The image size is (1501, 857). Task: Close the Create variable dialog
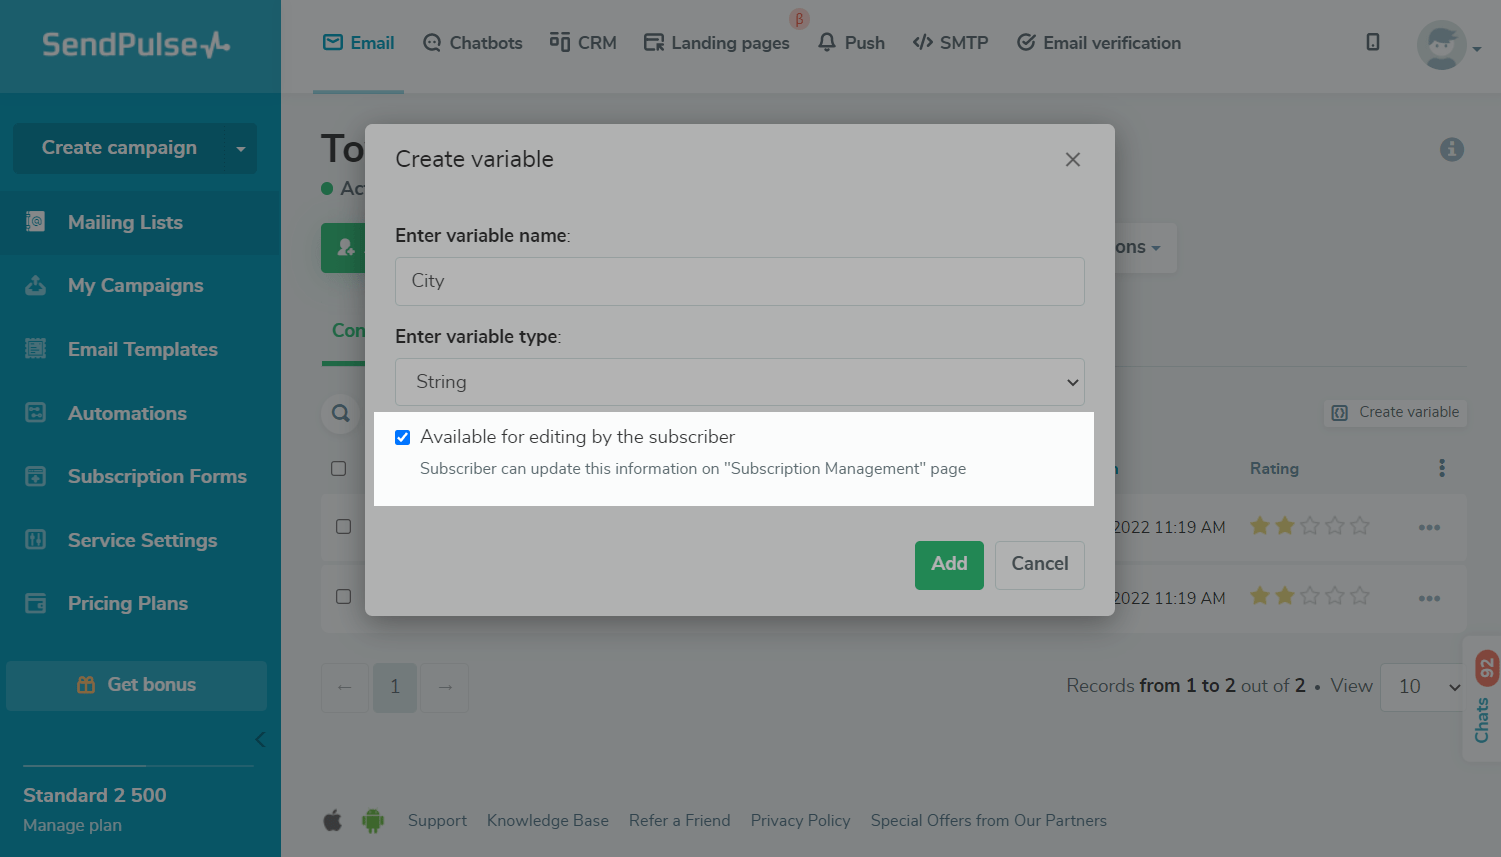pyautogui.click(x=1073, y=160)
